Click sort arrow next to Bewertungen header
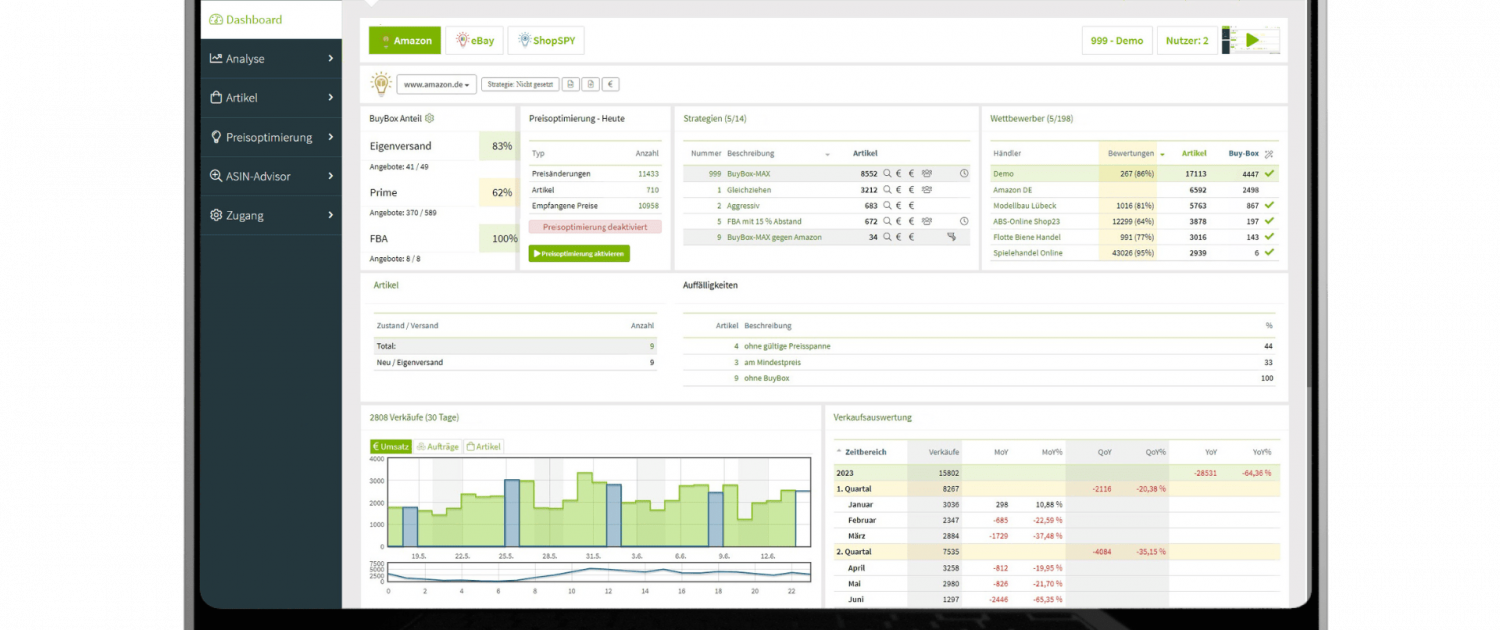 point(1162,154)
